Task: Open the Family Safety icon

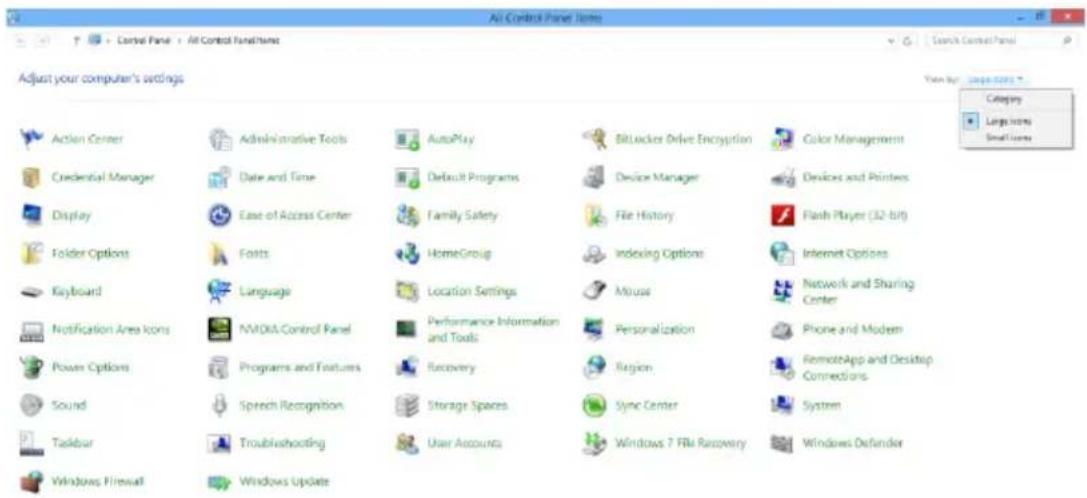Action: coord(408,216)
